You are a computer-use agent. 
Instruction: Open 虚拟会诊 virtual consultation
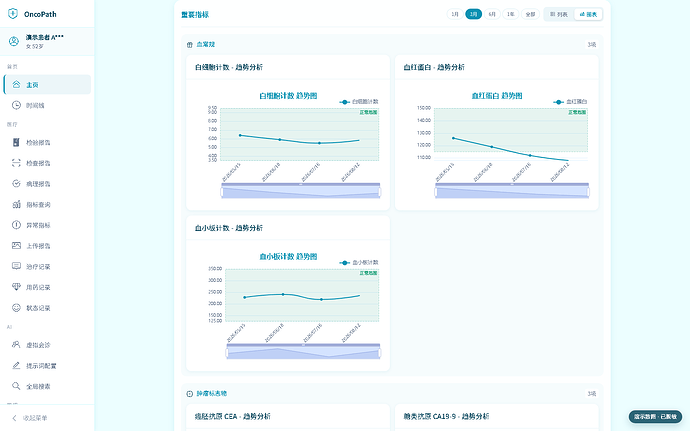47,345
